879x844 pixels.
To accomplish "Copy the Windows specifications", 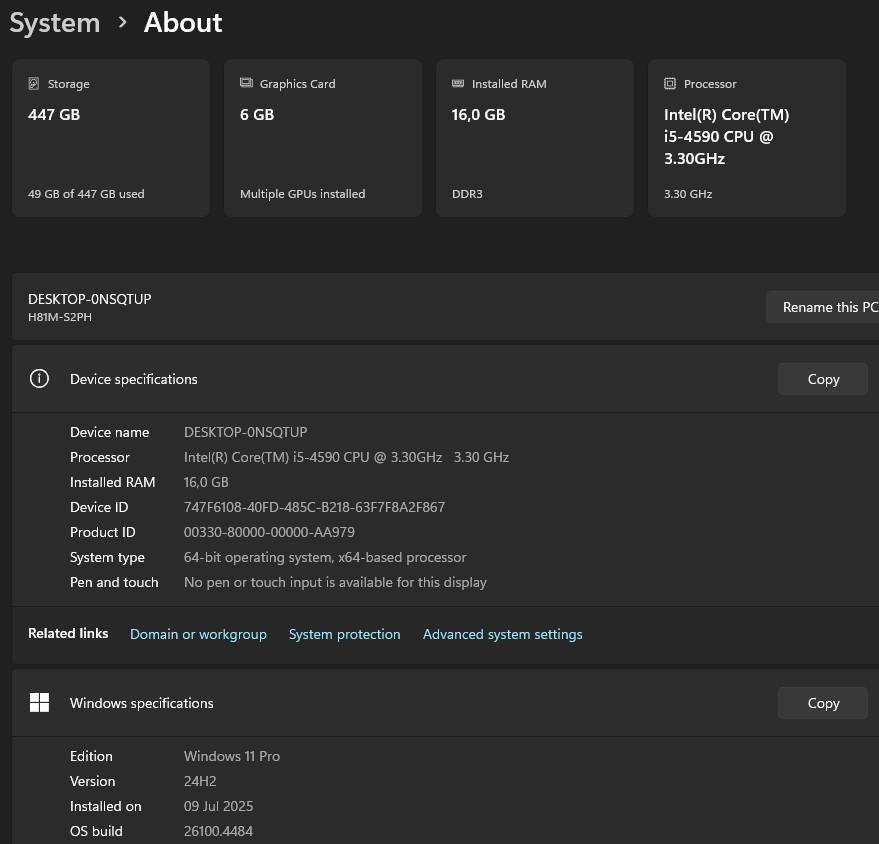I will coord(822,703).
